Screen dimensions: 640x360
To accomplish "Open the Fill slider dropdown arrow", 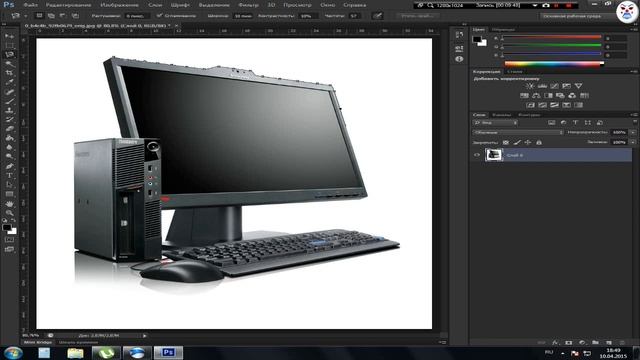I will 633,142.
